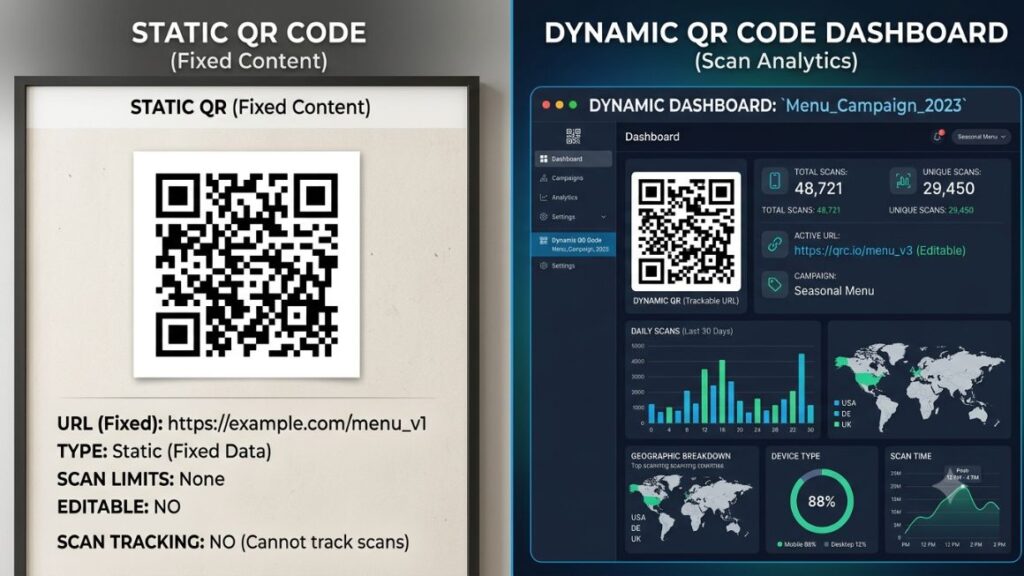Click the GEOGRAPHIC BREAKDOWN heading

pos(680,456)
